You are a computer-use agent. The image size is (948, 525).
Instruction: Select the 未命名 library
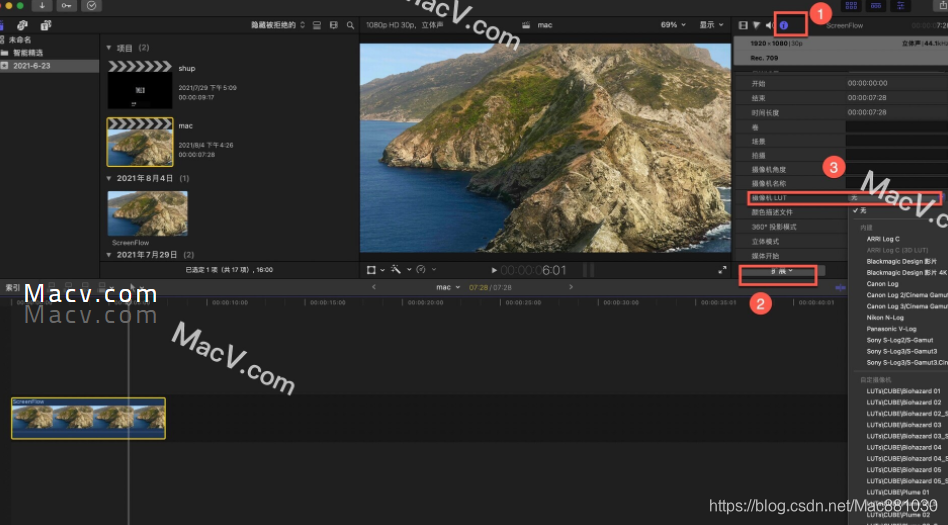[19, 40]
